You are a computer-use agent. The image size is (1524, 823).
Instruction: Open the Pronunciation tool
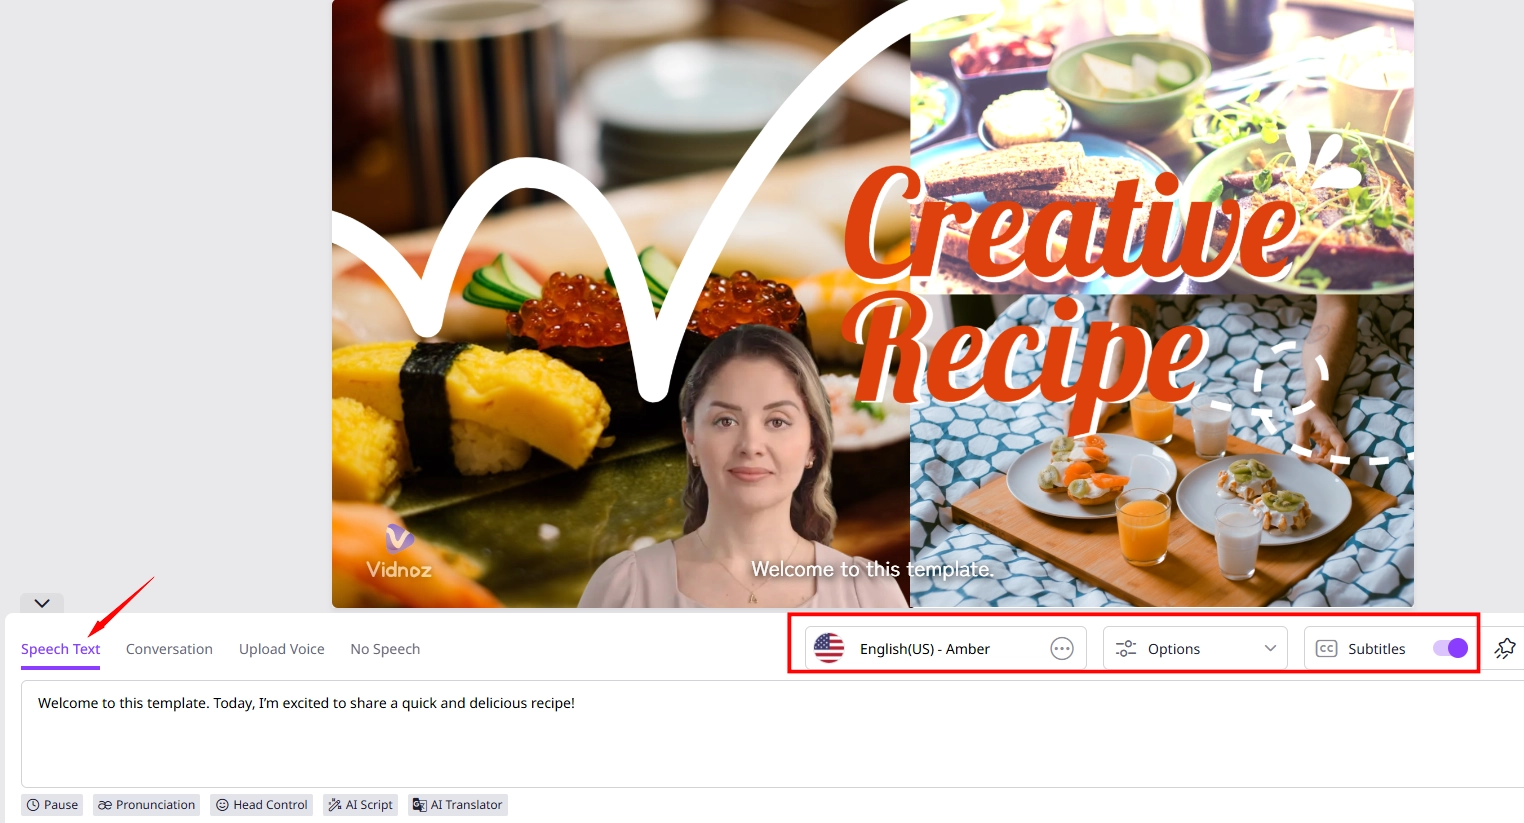coord(146,805)
